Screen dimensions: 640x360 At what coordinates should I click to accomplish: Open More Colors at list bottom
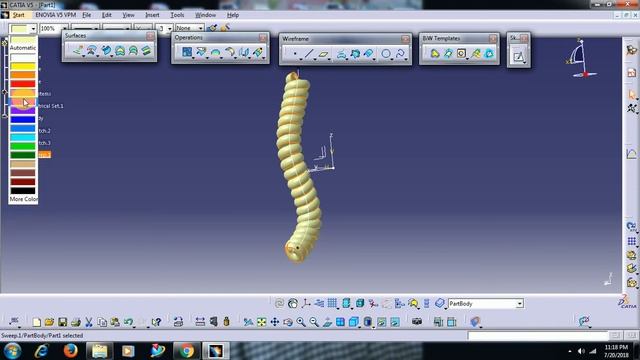pos(23,199)
